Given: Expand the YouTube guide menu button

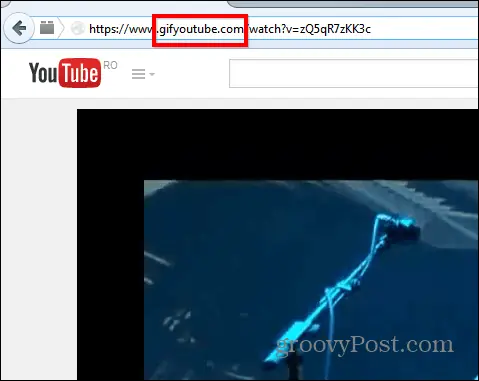Looking at the screenshot, I should pos(143,74).
